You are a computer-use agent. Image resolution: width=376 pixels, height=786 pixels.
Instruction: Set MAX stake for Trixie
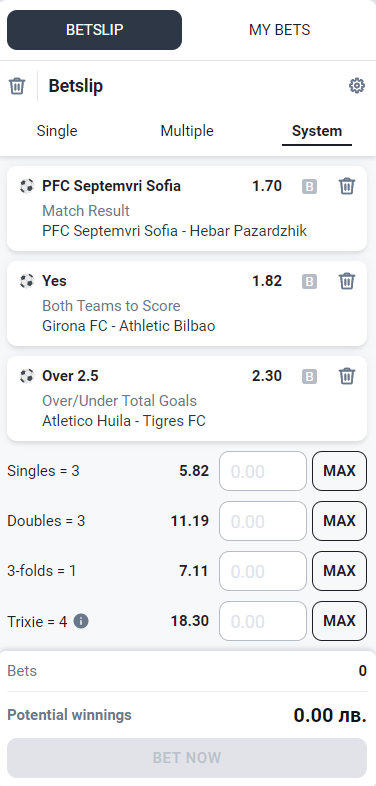click(x=339, y=621)
